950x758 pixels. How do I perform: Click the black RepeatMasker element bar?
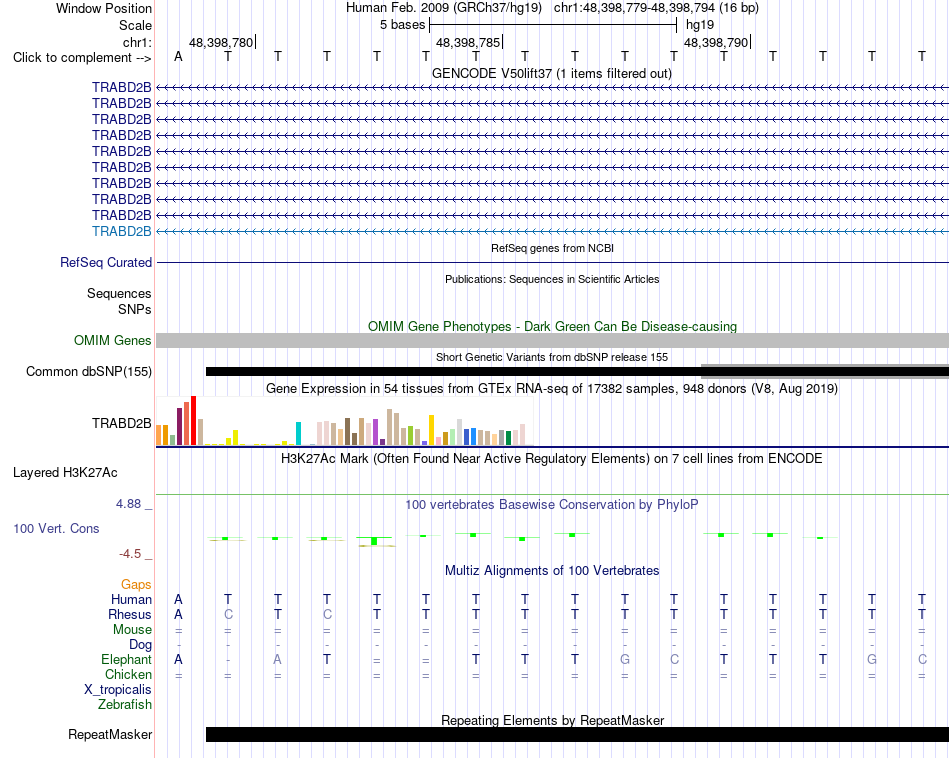pyautogui.click(x=577, y=734)
